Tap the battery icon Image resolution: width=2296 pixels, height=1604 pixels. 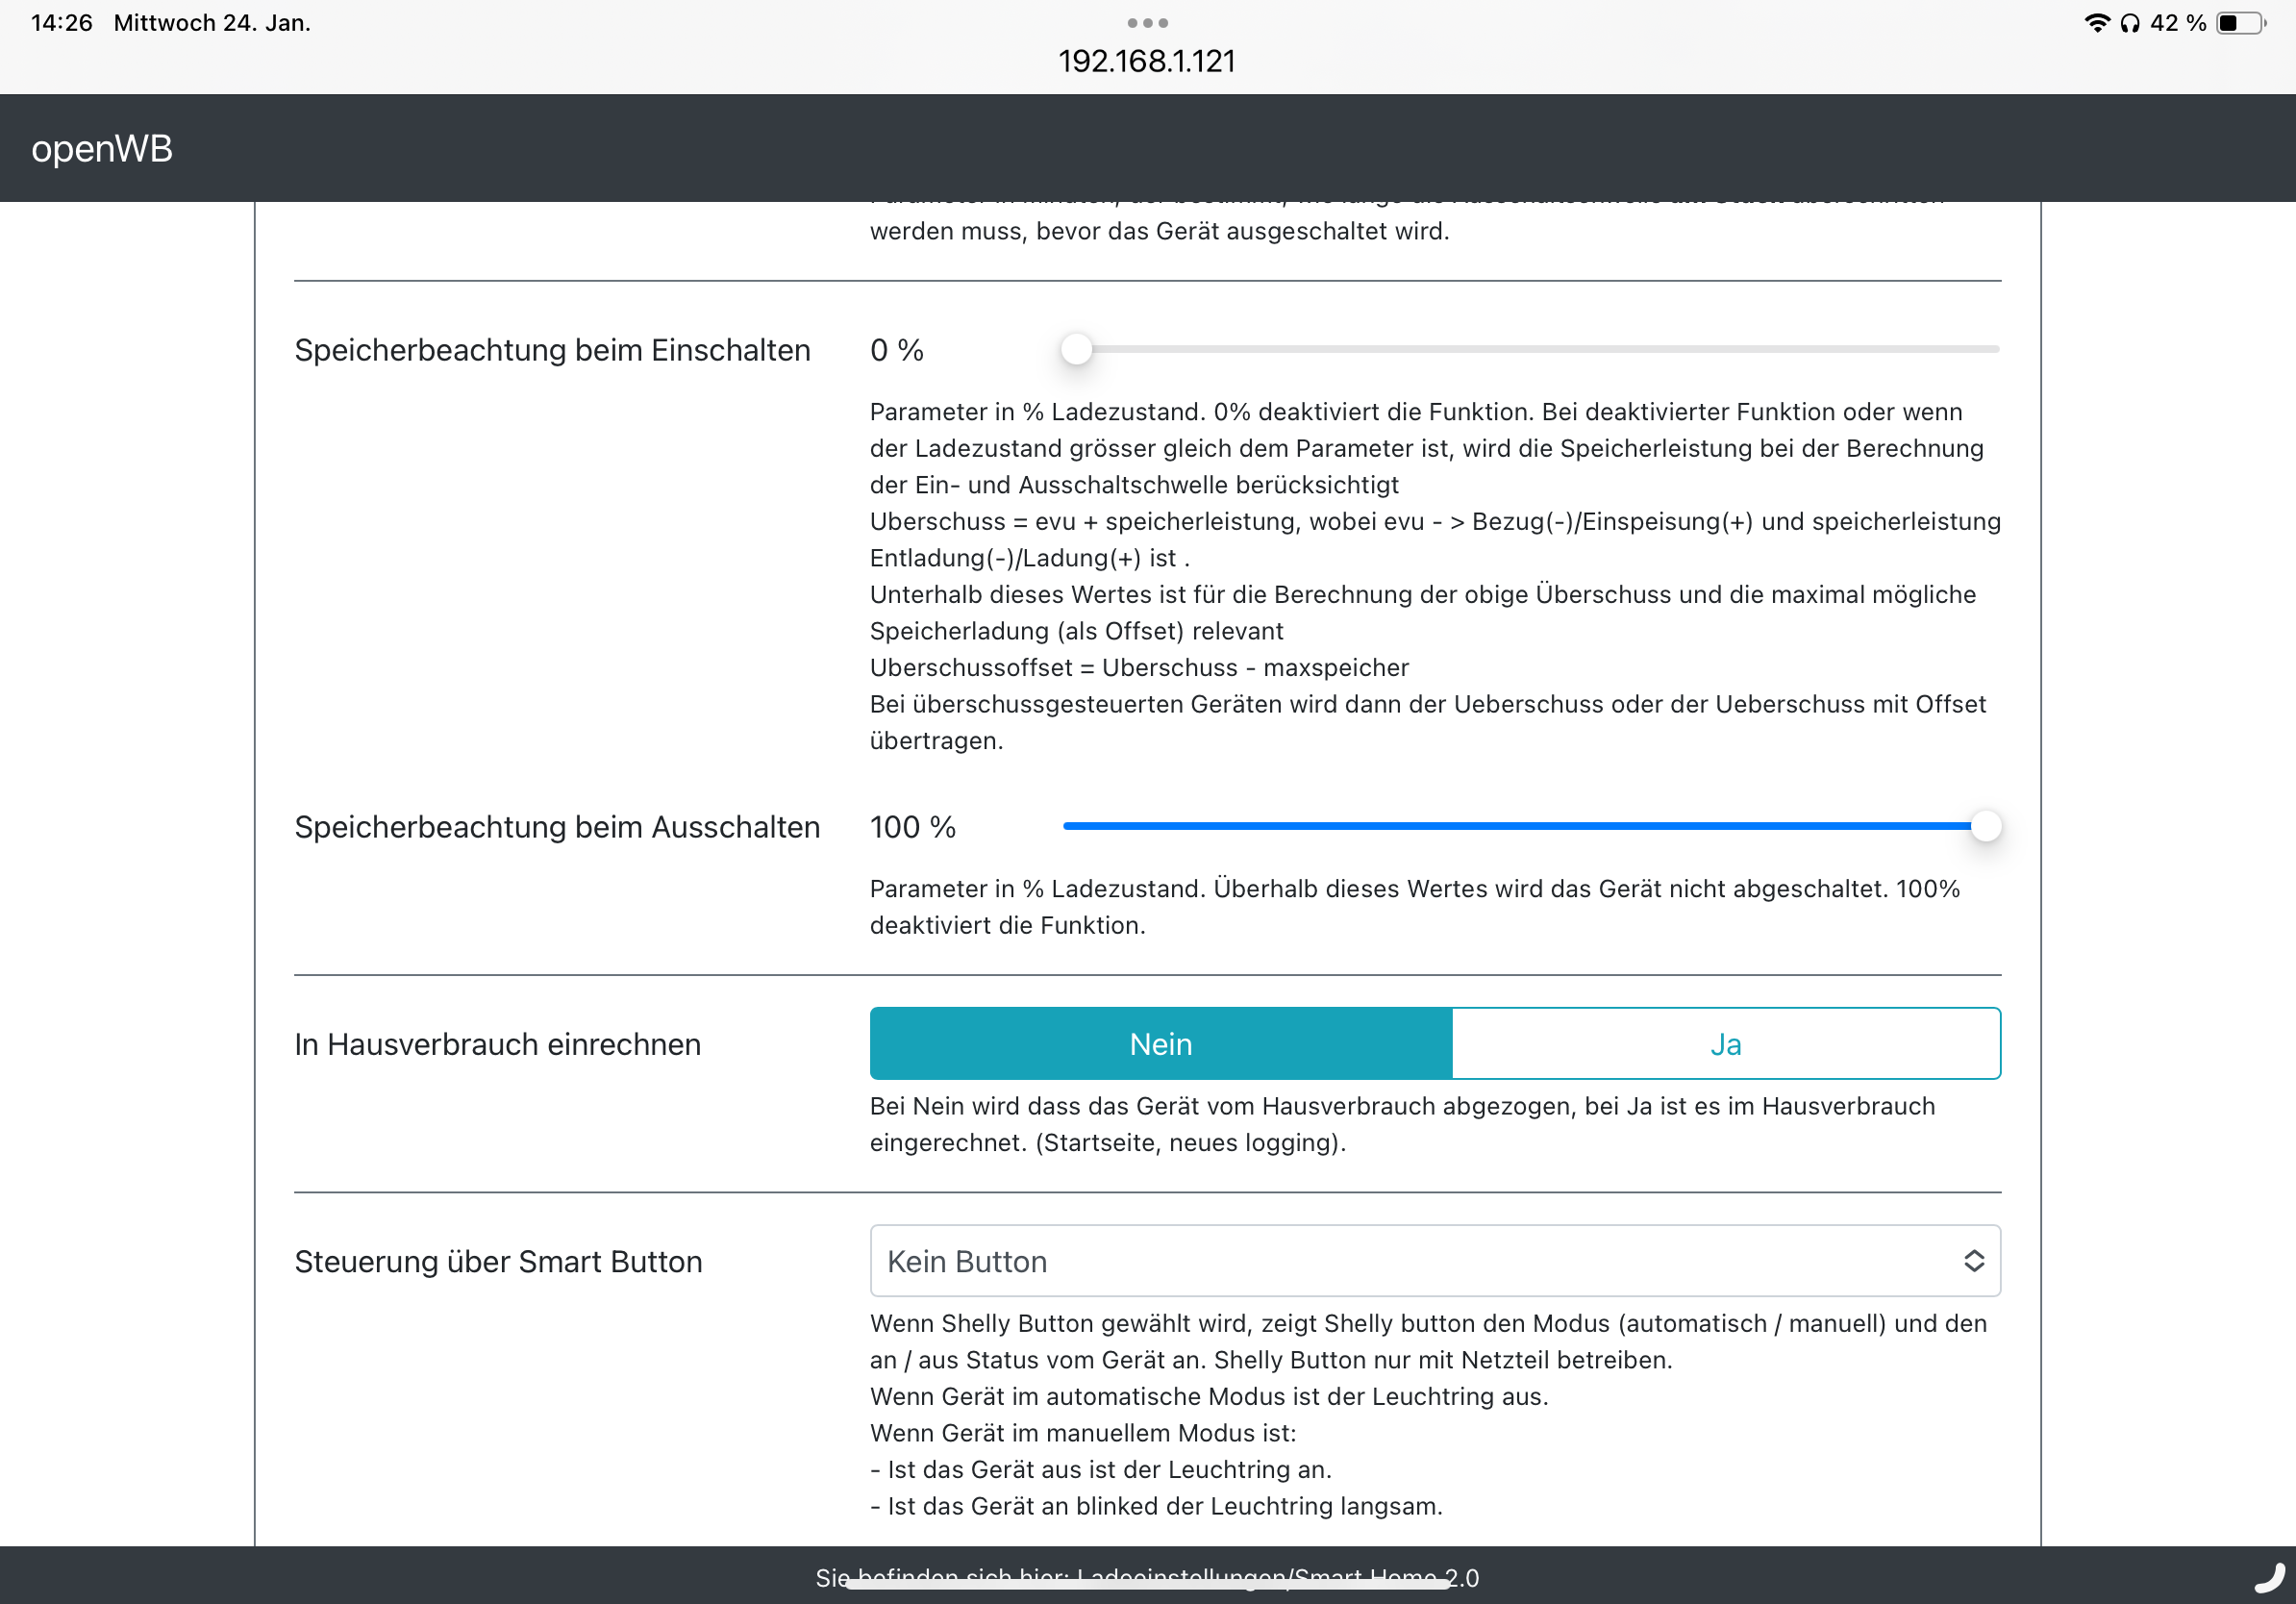point(2240,23)
